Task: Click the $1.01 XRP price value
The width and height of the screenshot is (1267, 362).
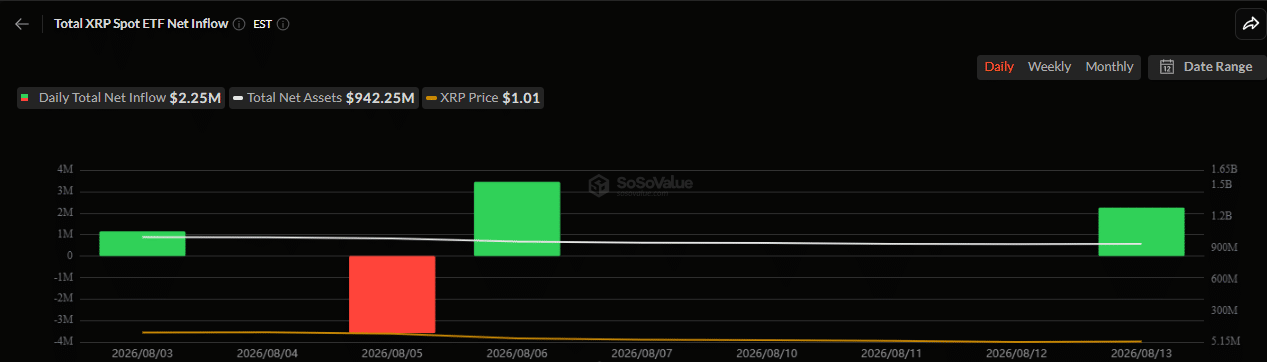Action: [x=521, y=98]
